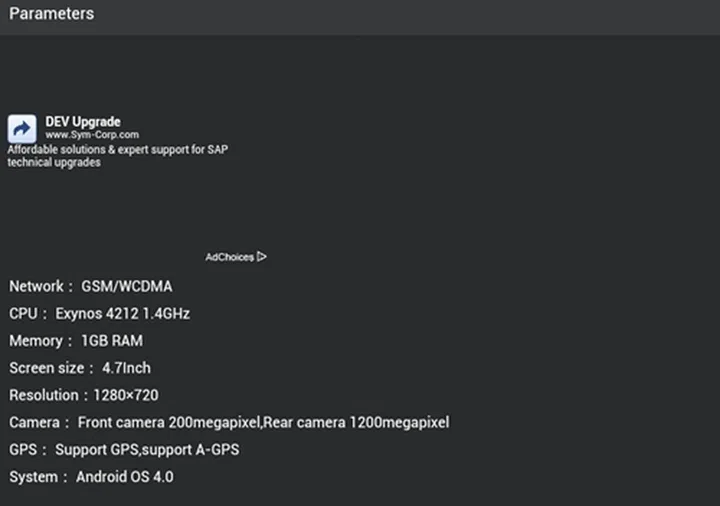Visit the www.Sym-Corp.com link

[92, 135]
